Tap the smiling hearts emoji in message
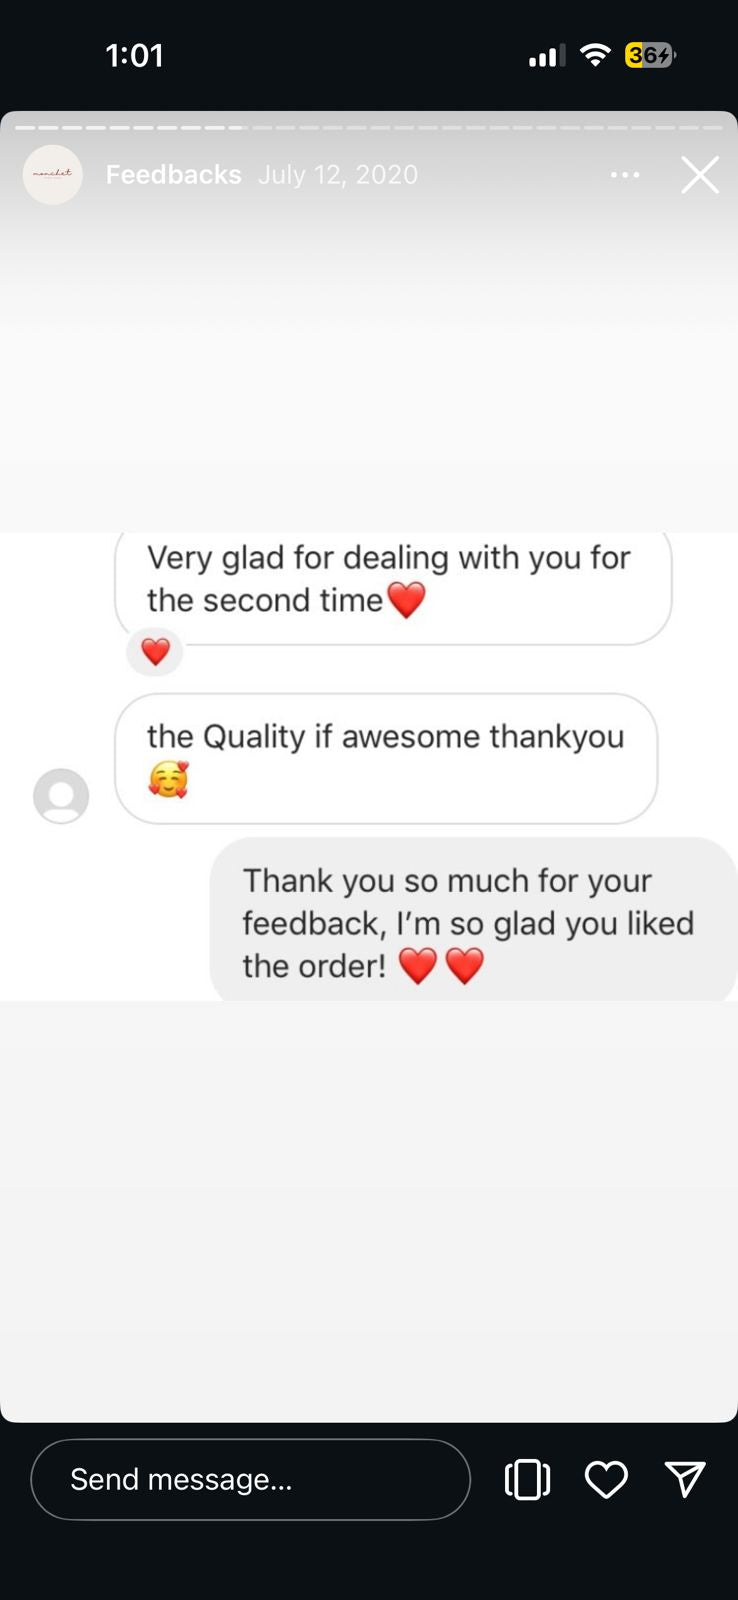The image size is (738, 1600). pos(168,780)
